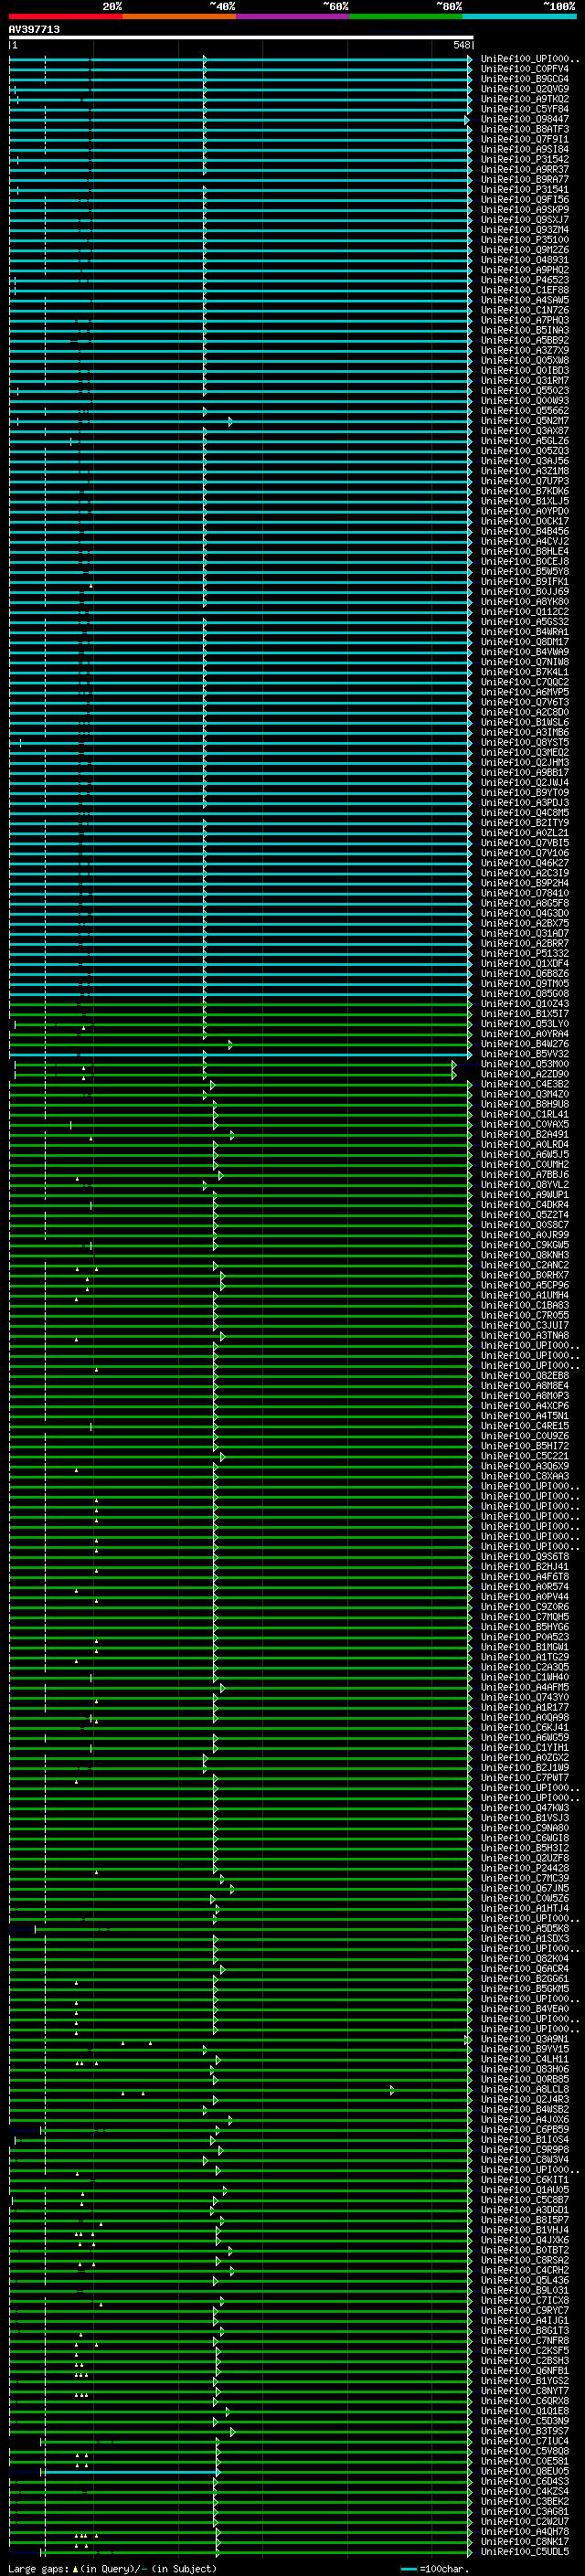Click the white query length bar
Viewport: 585px width, 2576px height.
[241, 37]
